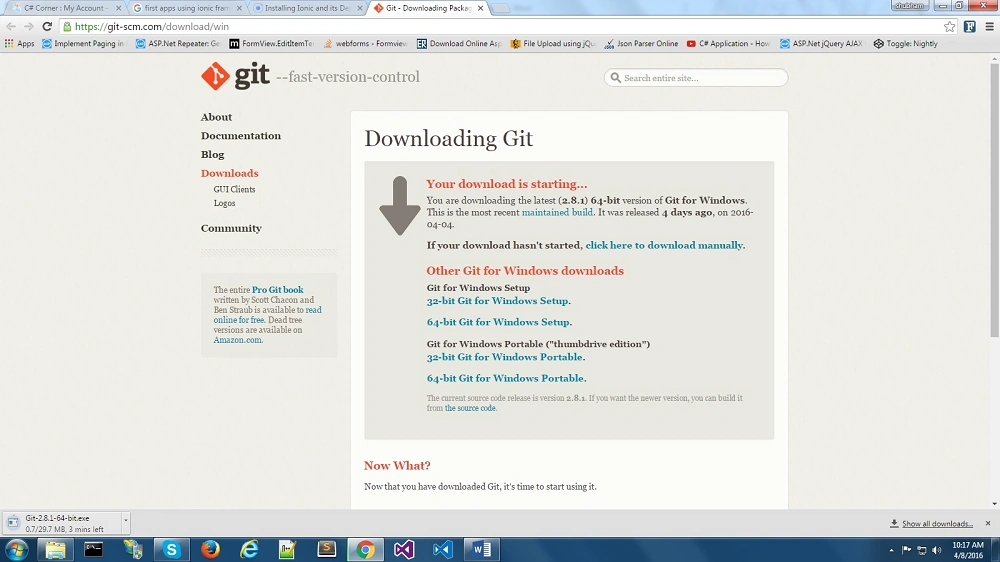Click taskbar clock showing 10:17 AM
The height and width of the screenshot is (562, 1000).
967,550
